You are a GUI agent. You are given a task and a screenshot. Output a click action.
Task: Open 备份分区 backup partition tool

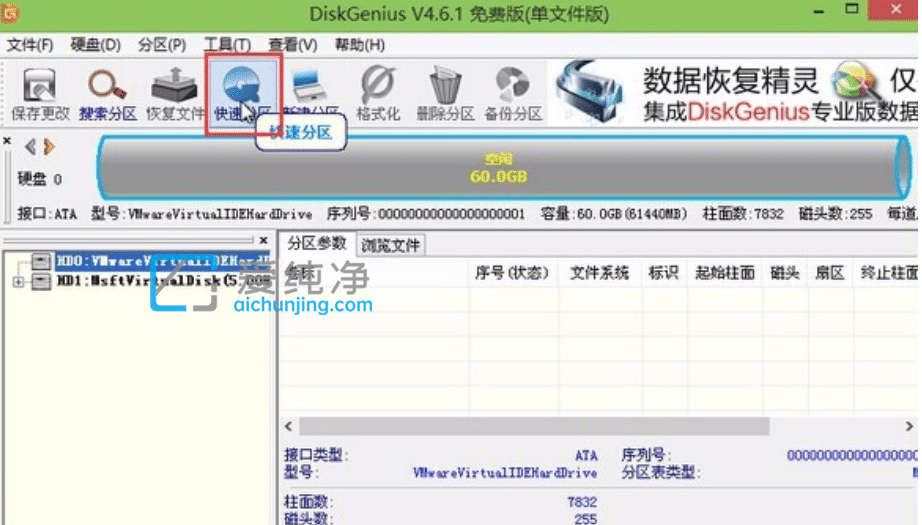point(513,94)
